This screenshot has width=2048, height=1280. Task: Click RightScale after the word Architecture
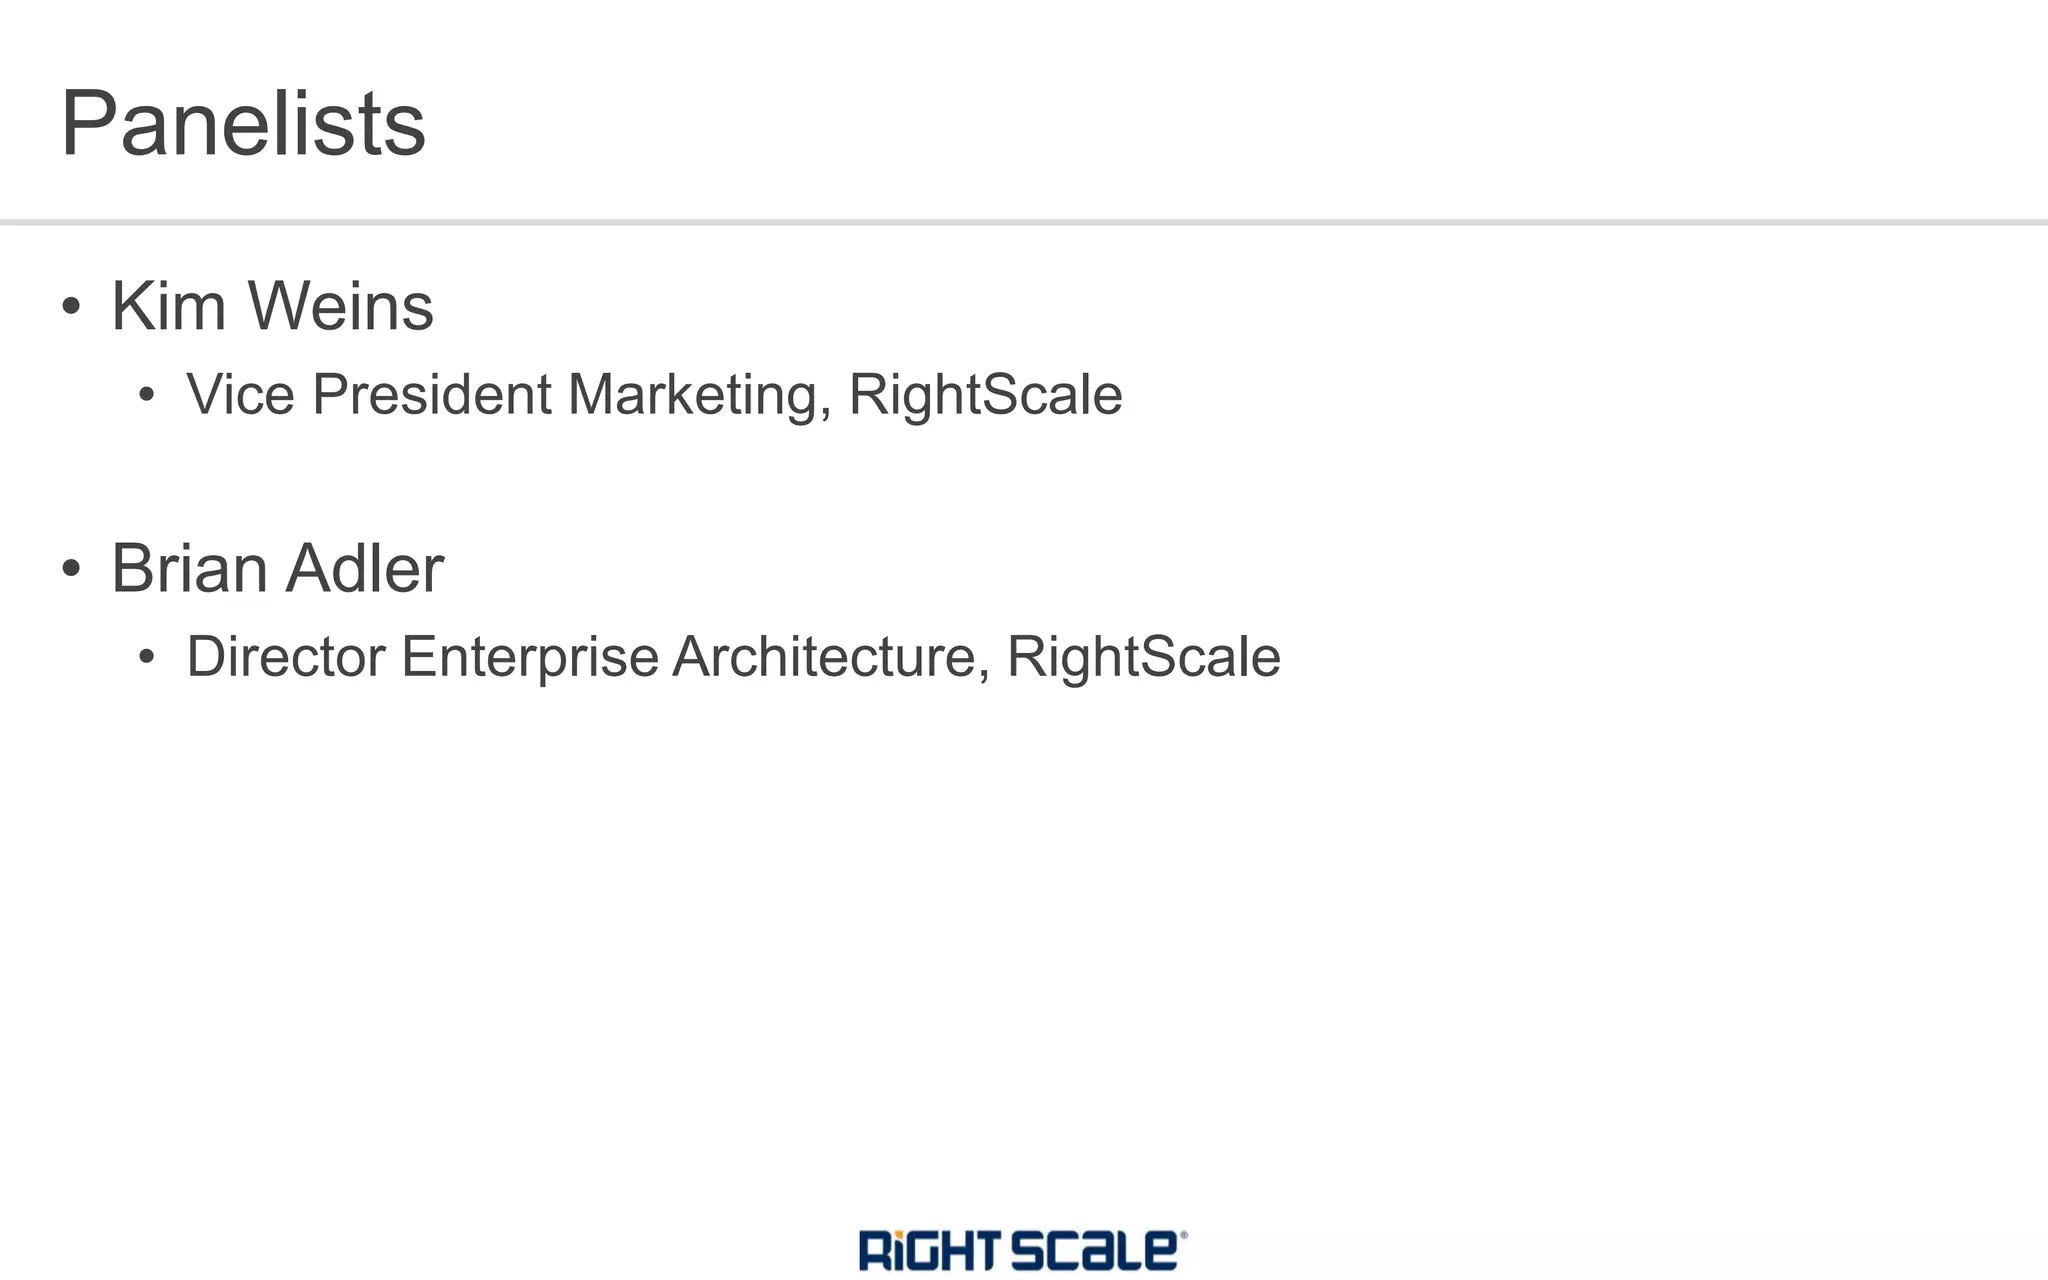tap(1143, 657)
